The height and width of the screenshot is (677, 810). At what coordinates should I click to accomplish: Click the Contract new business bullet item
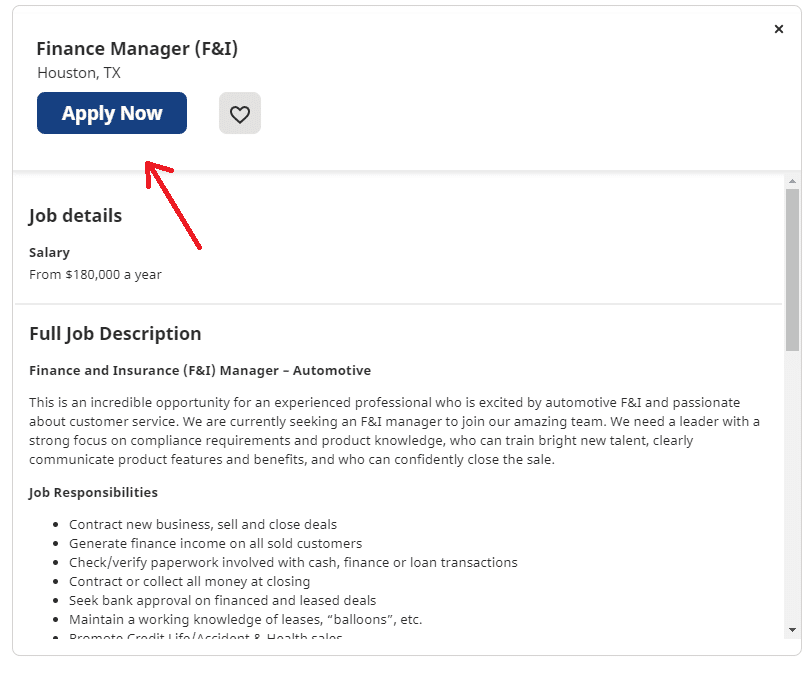203,524
